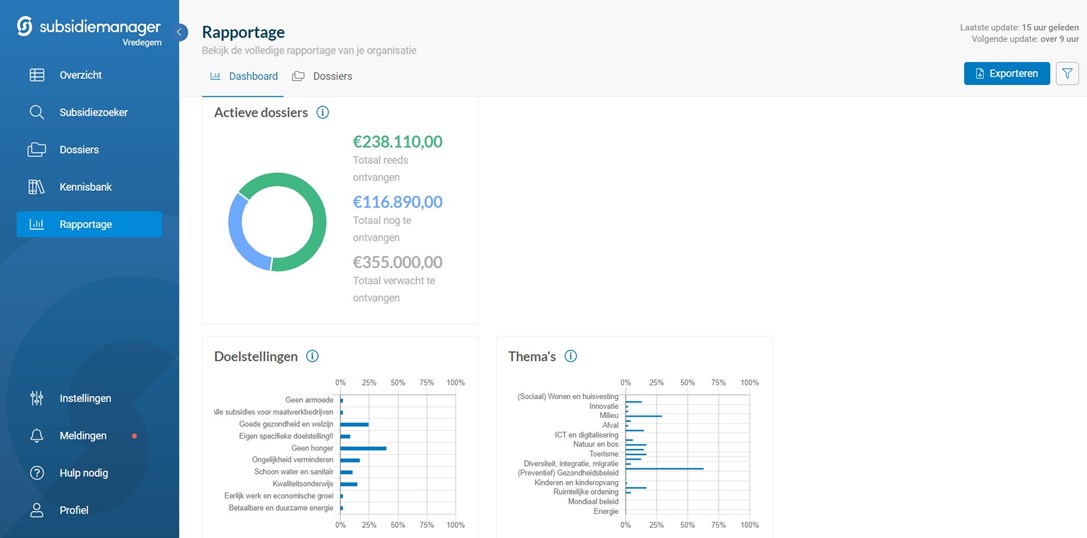
Task: Click the Kennisbank books icon
Action: [37, 187]
